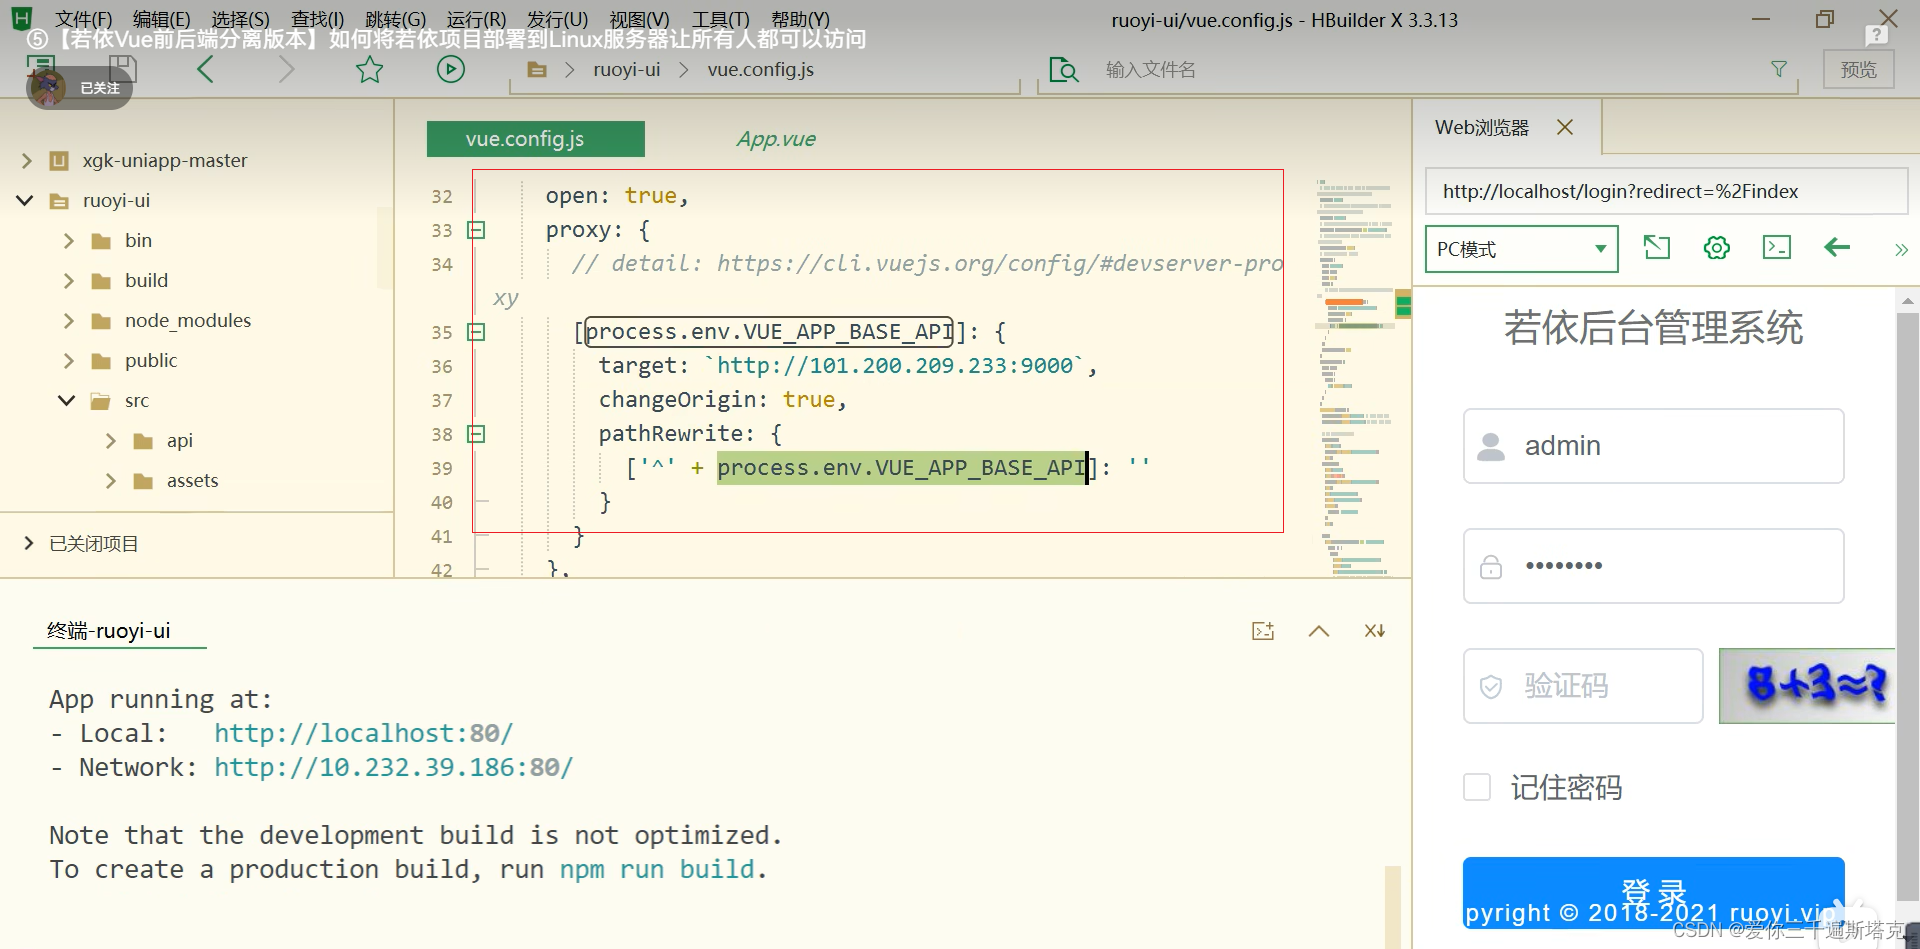Expand the build folder
The image size is (1920, 949).
point(69,280)
